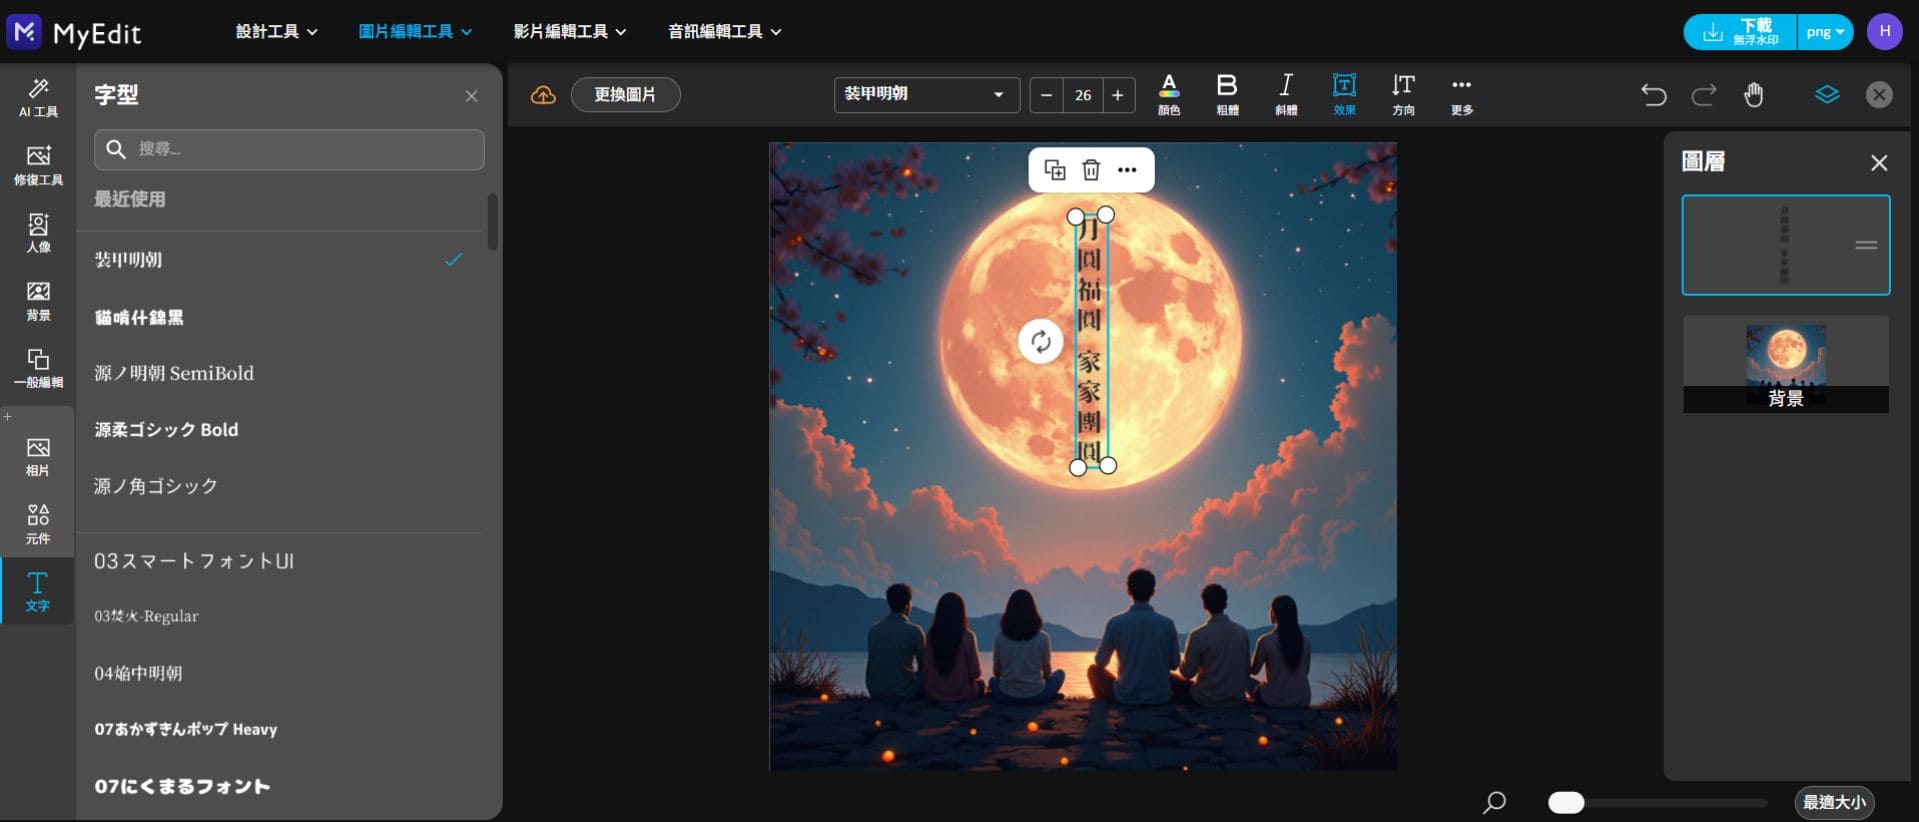Duplicate the selected text box
The width and height of the screenshot is (1919, 822).
click(x=1054, y=170)
